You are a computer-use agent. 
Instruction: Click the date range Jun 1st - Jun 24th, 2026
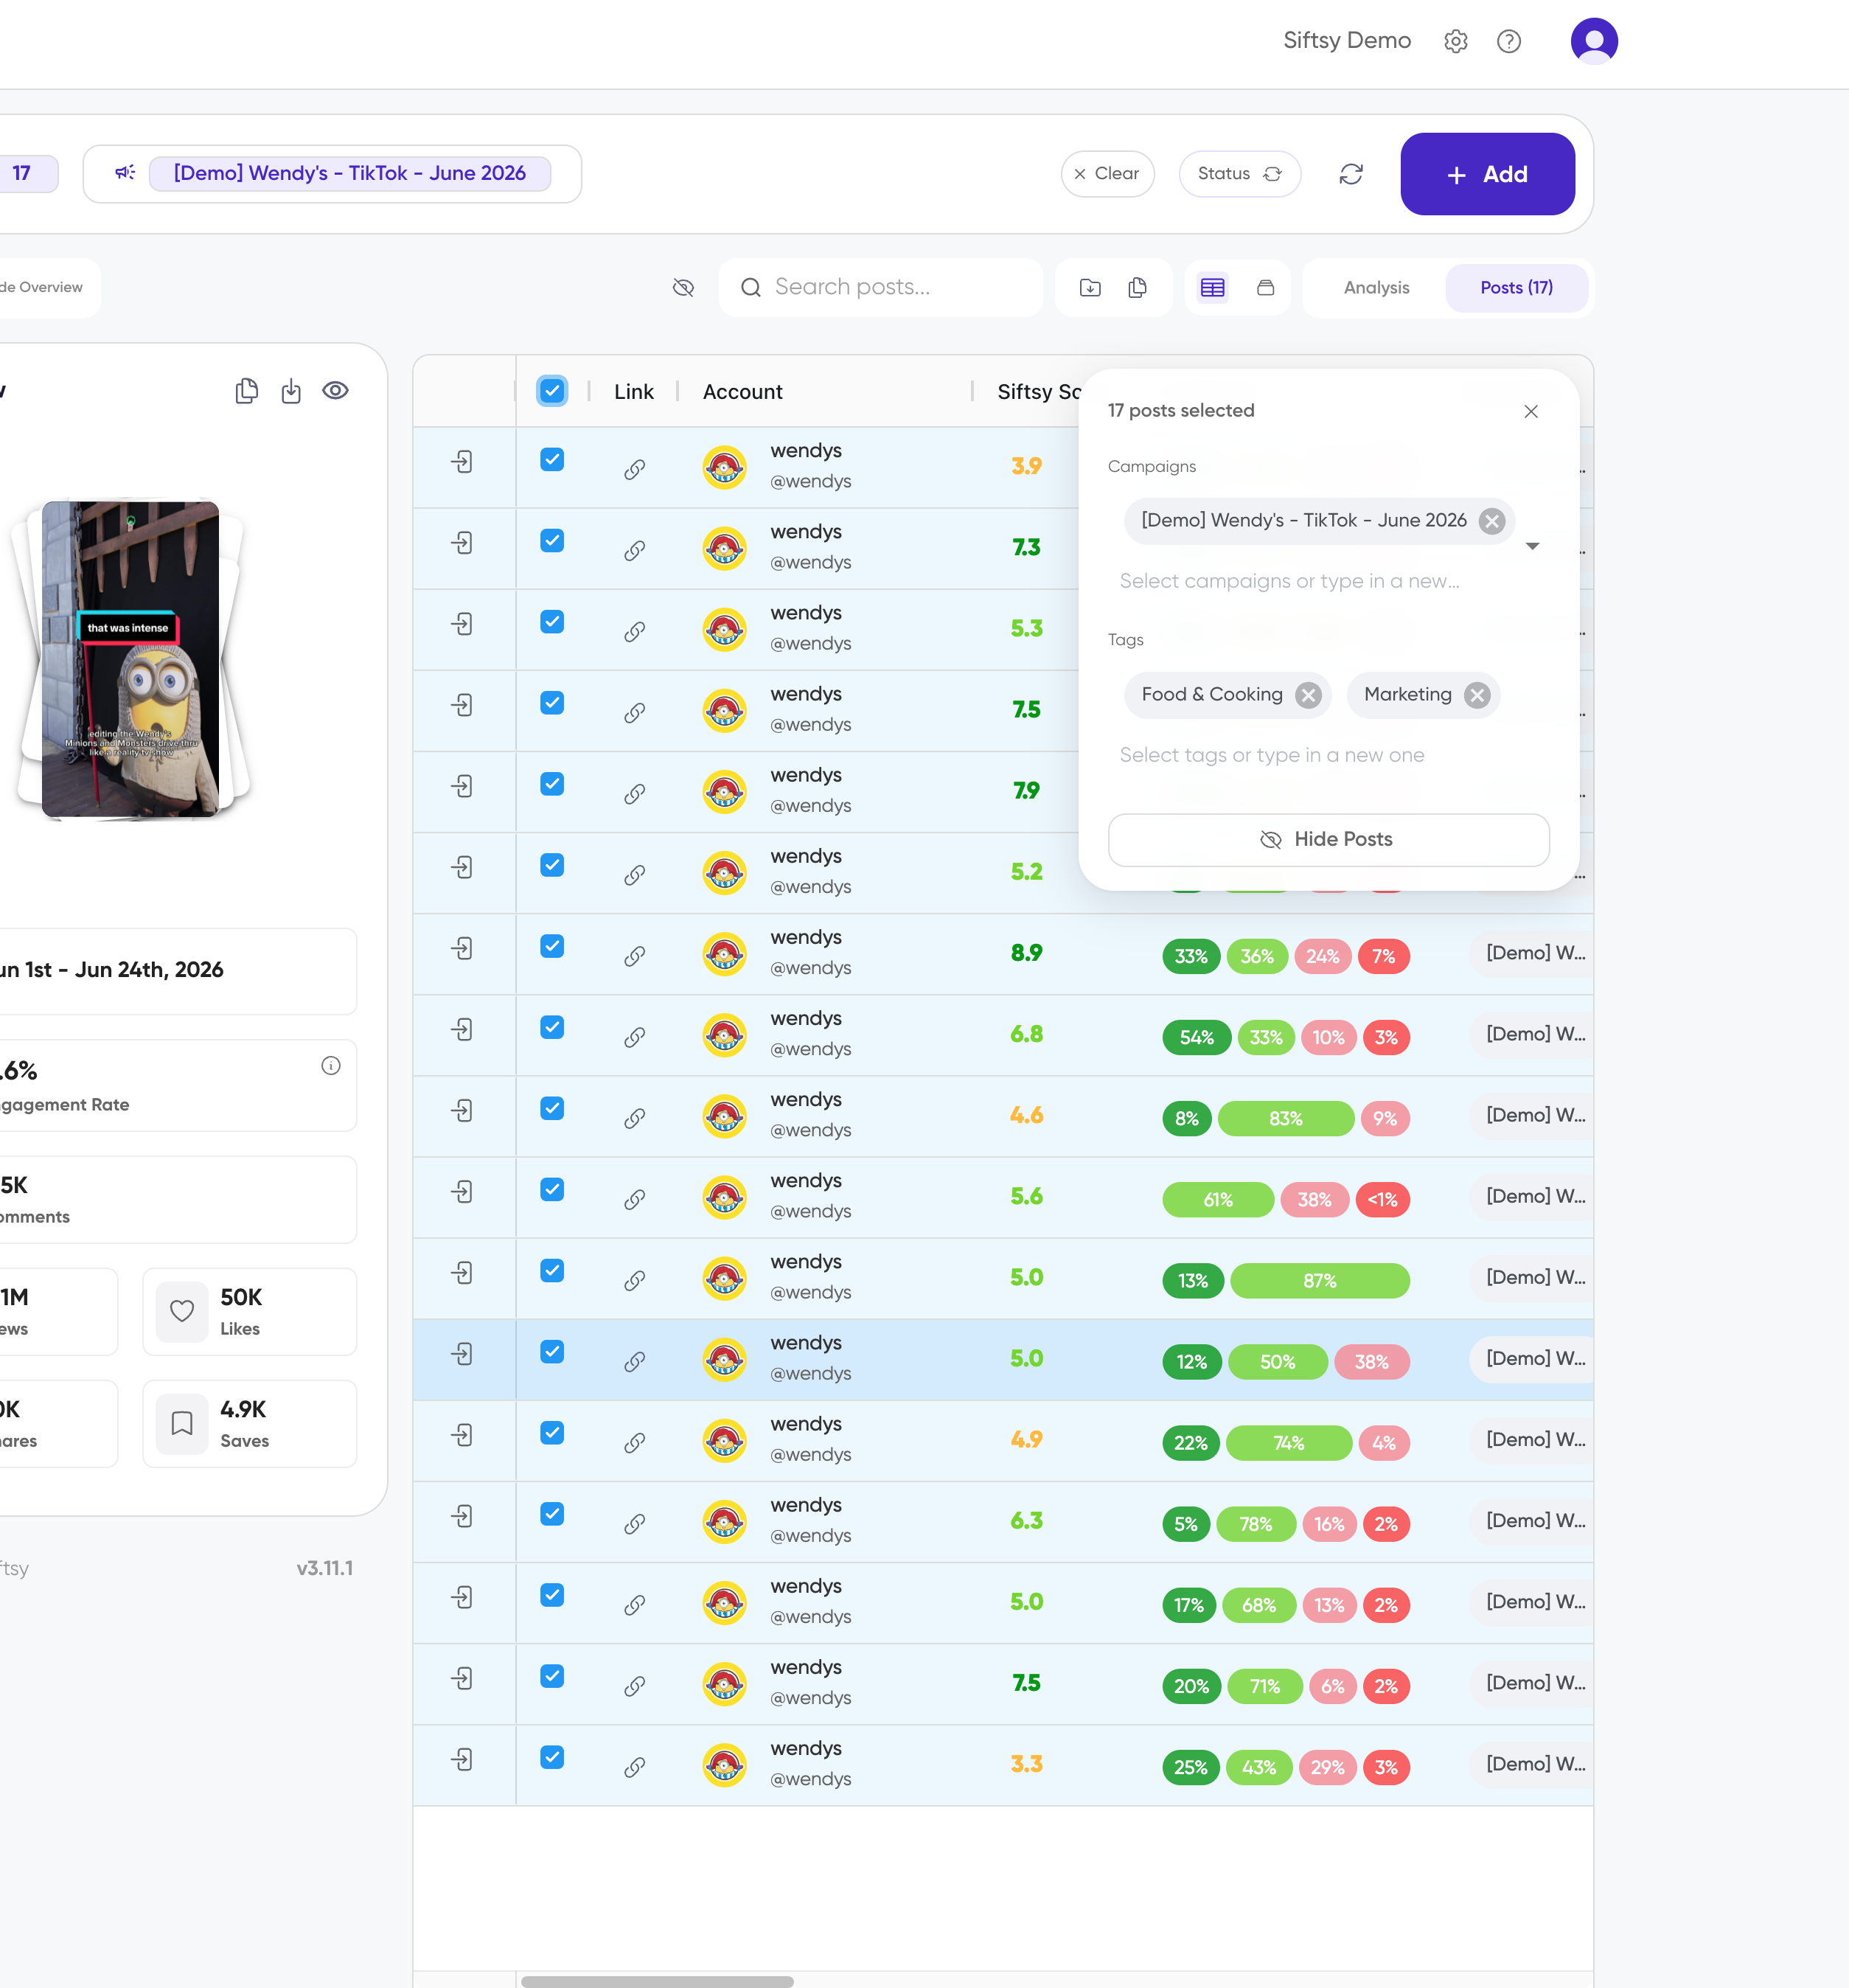pos(111,970)
